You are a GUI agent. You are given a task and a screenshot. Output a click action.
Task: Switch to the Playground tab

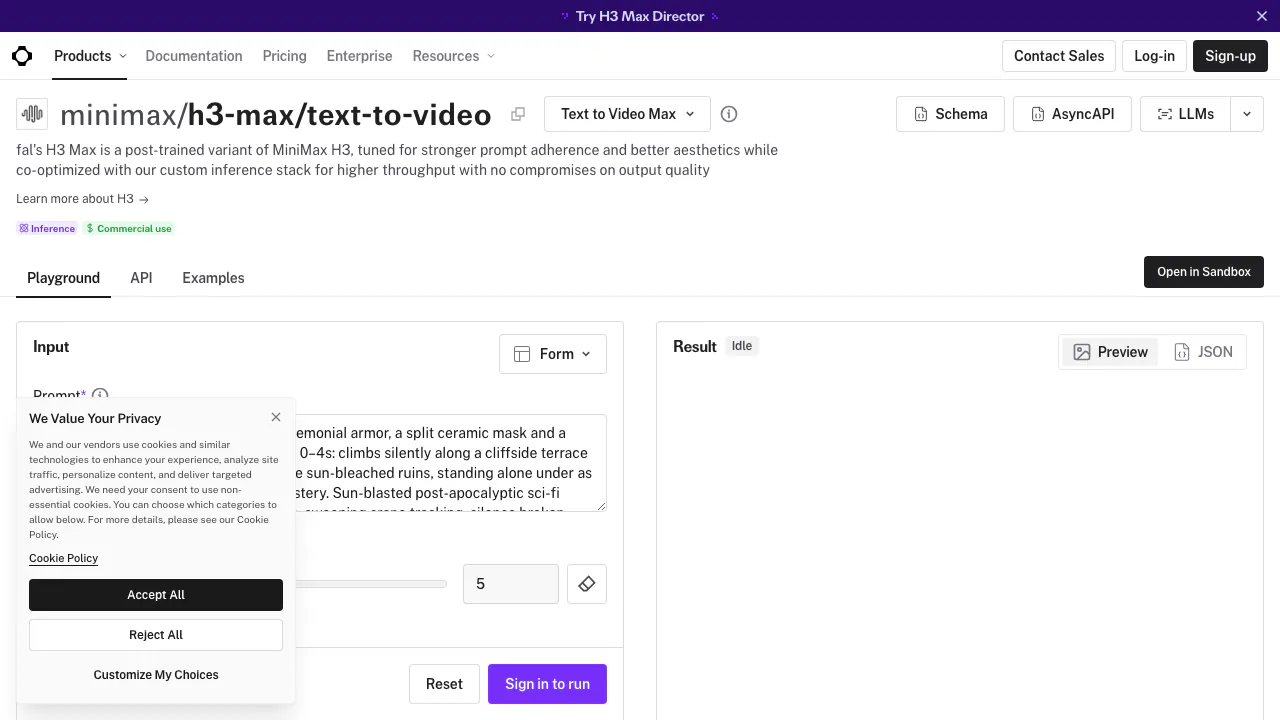[63, 278]
